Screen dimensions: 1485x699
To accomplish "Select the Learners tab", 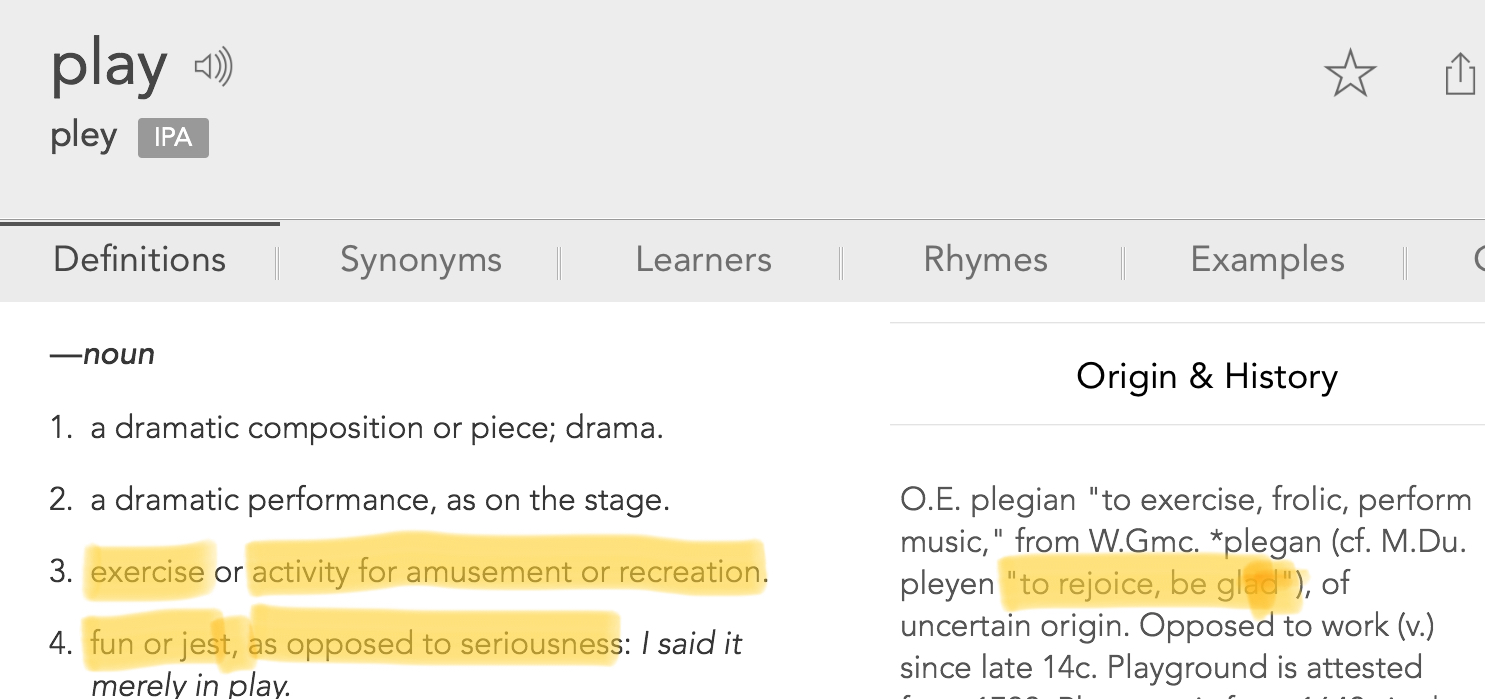I will pyautogui.click(x=703, y=260).
